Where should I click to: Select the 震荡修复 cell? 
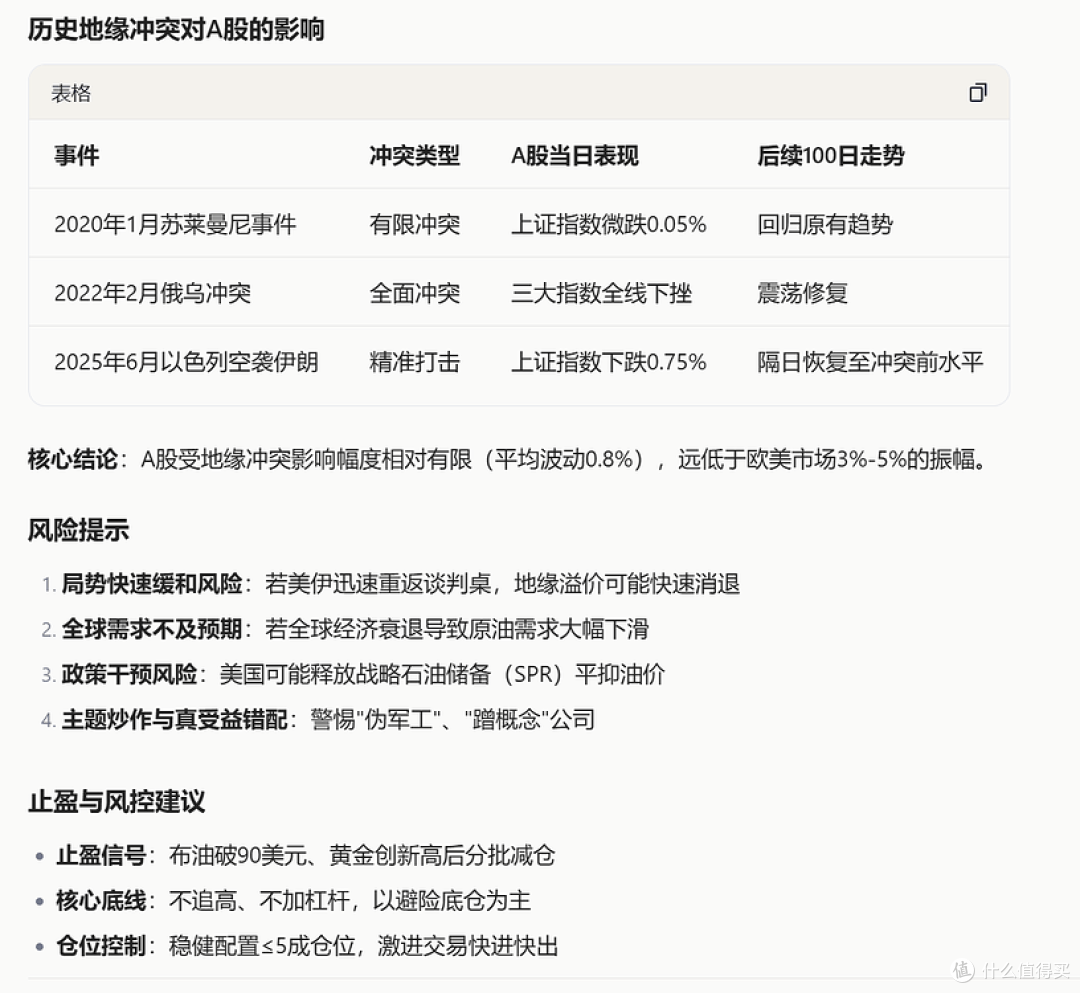(x=802, y=293)
